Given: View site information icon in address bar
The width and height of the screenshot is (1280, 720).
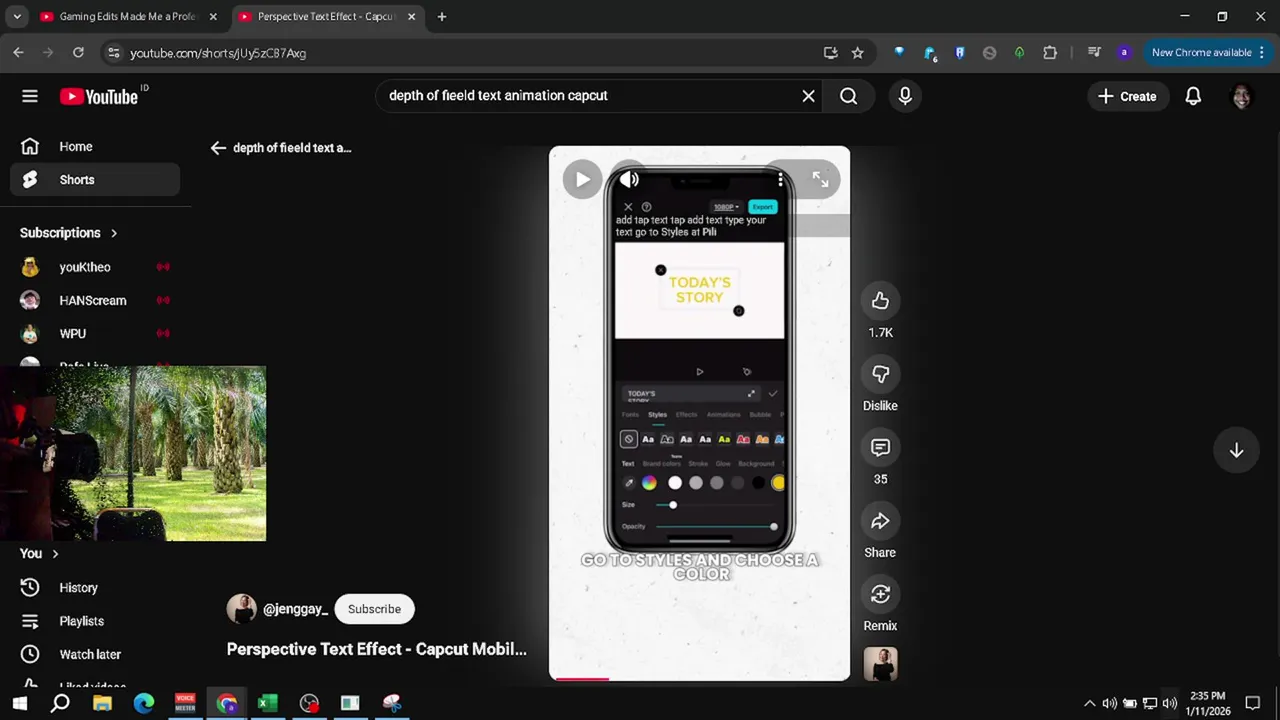Looking at the screenshot, I should click(113, 53).
